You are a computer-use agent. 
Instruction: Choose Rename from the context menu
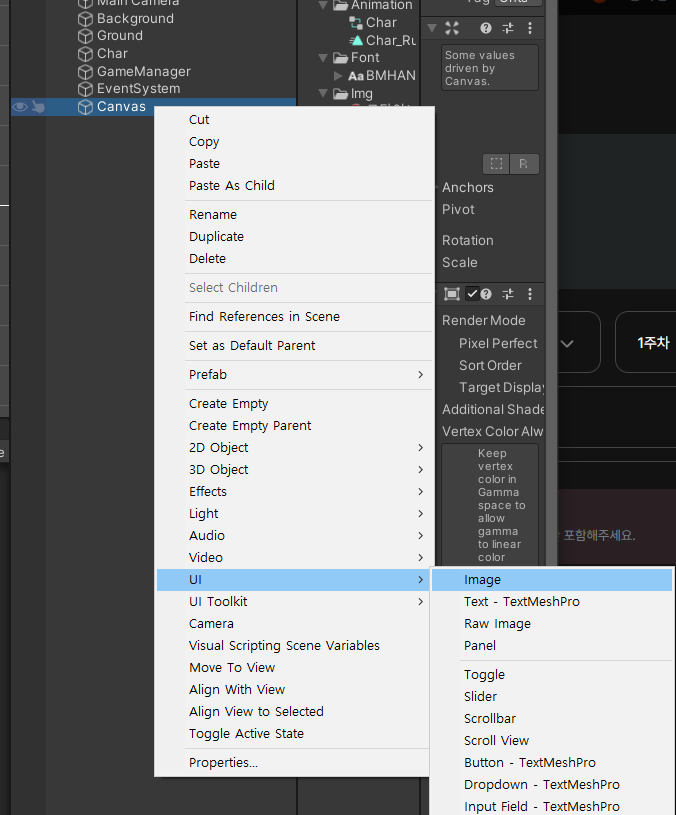(x=295, y=215)
